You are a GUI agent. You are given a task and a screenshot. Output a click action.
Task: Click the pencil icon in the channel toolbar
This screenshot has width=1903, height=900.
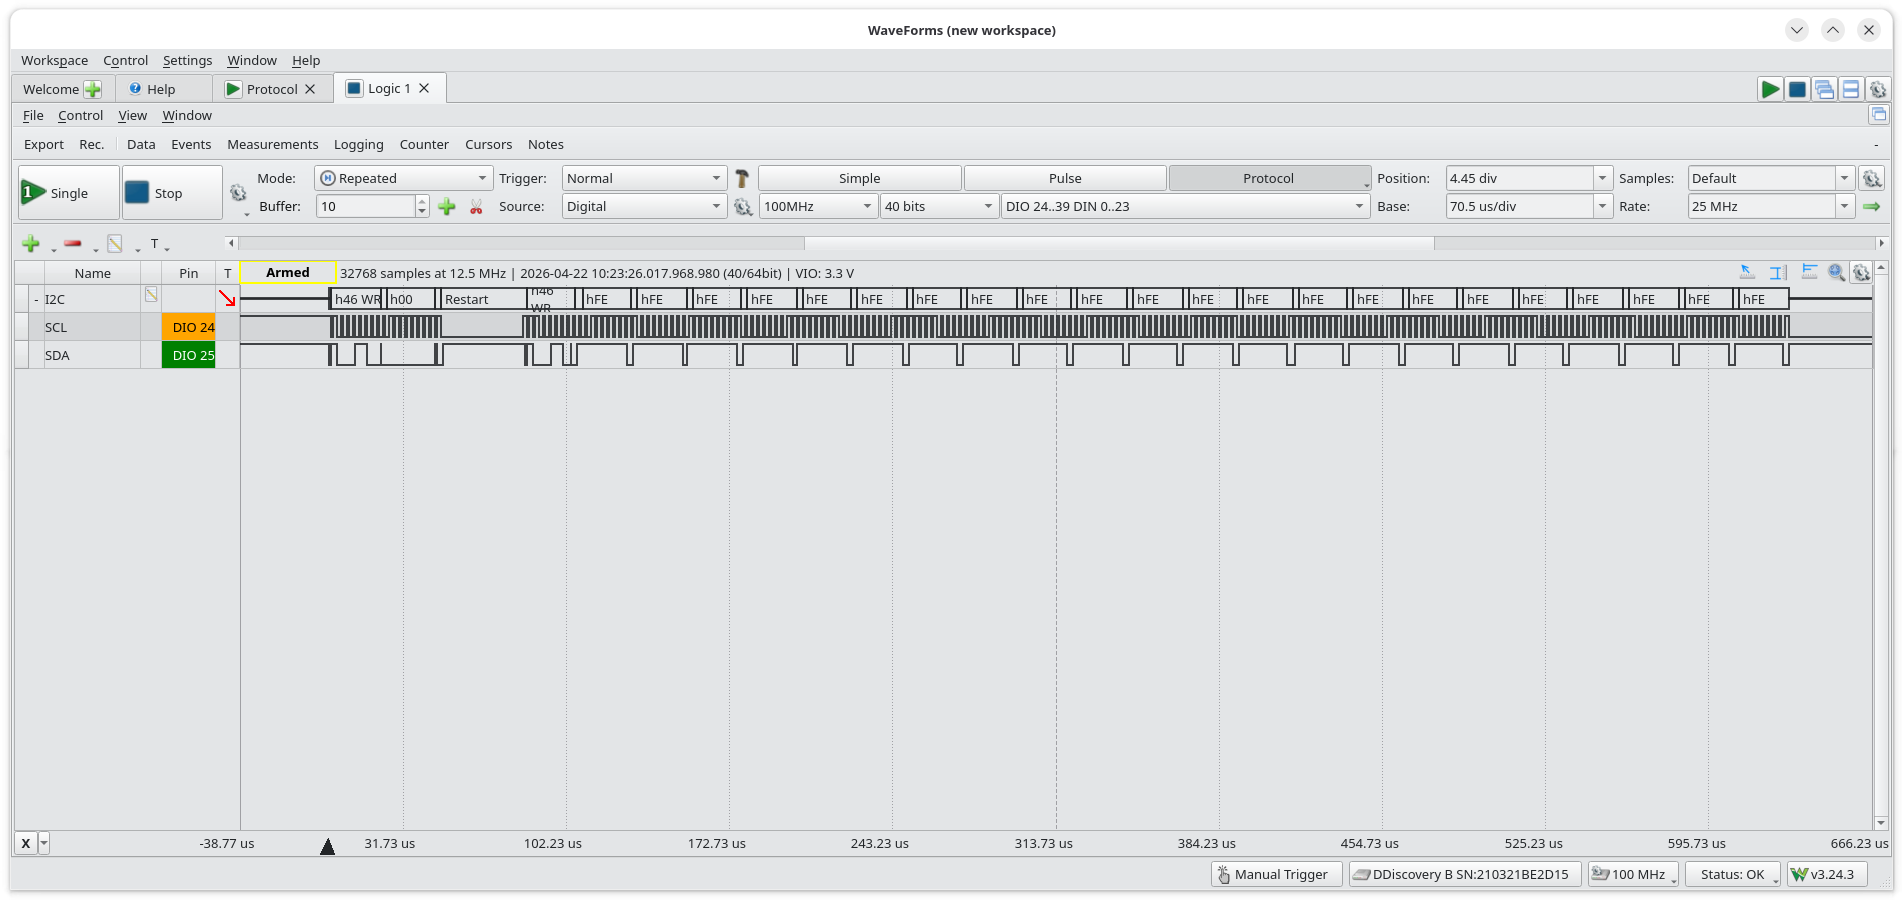tap(115, 244)
